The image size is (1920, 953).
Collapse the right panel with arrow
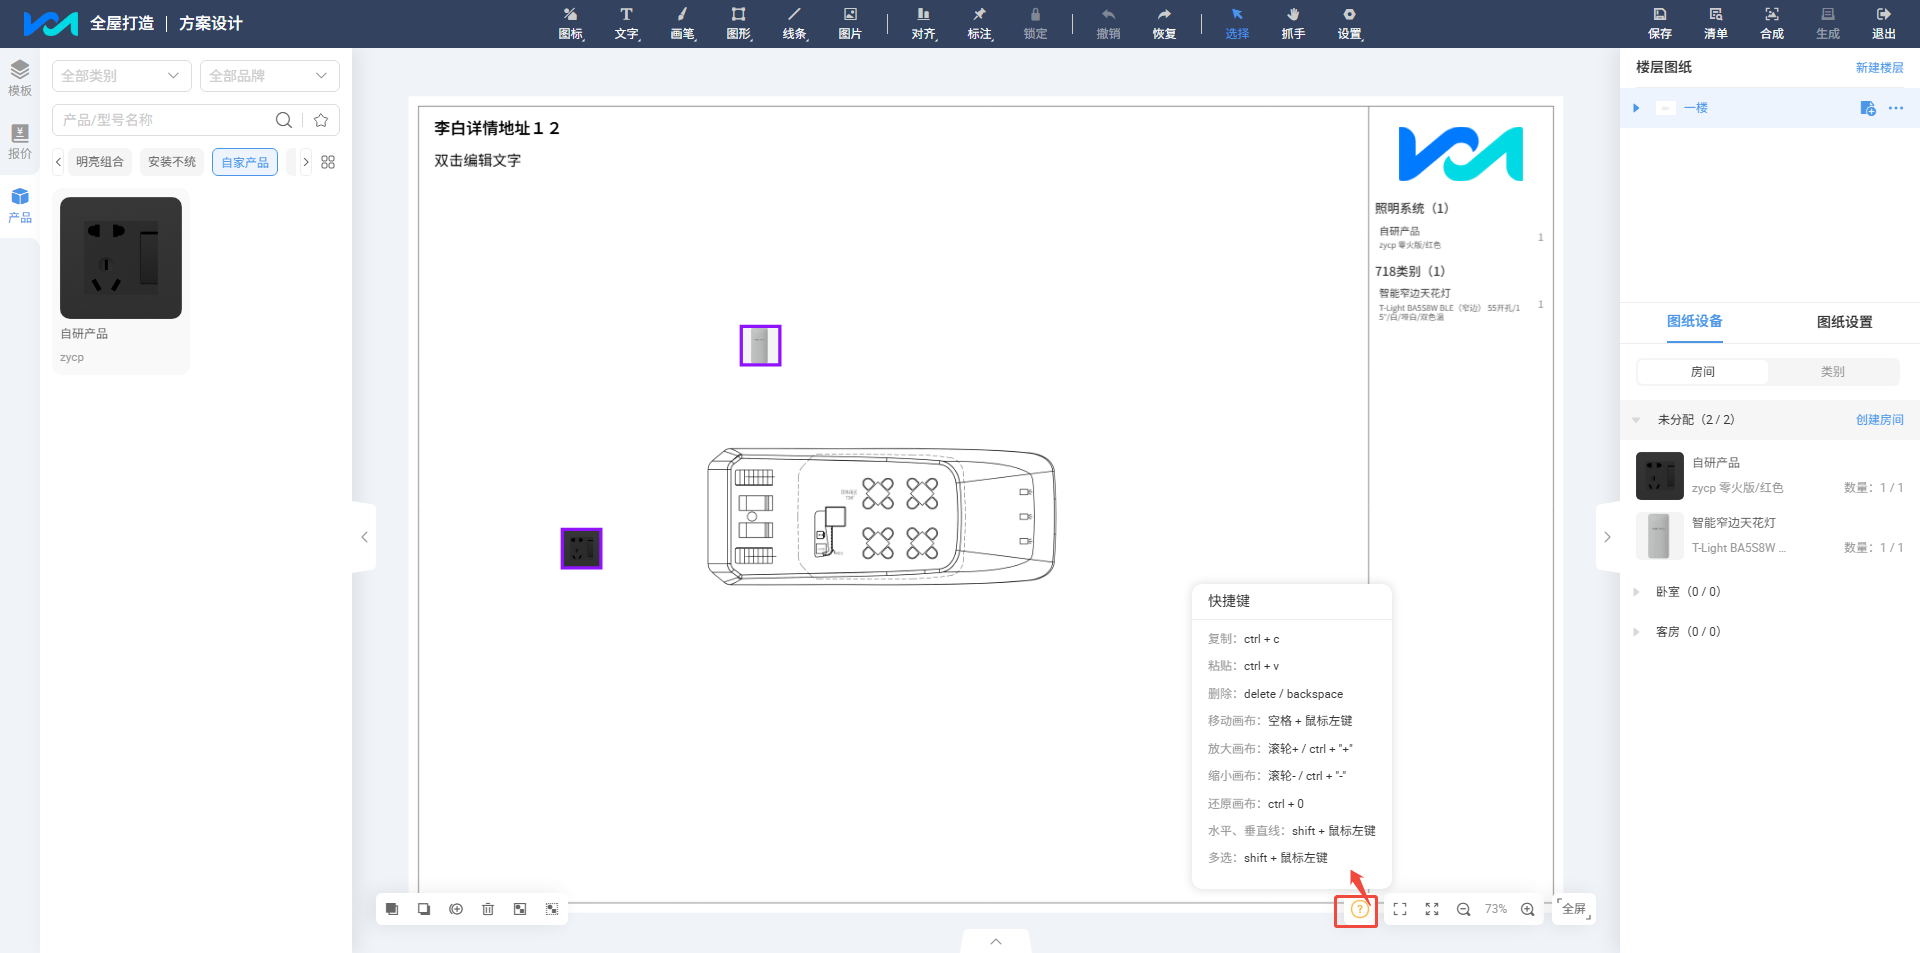(1607, 537)
